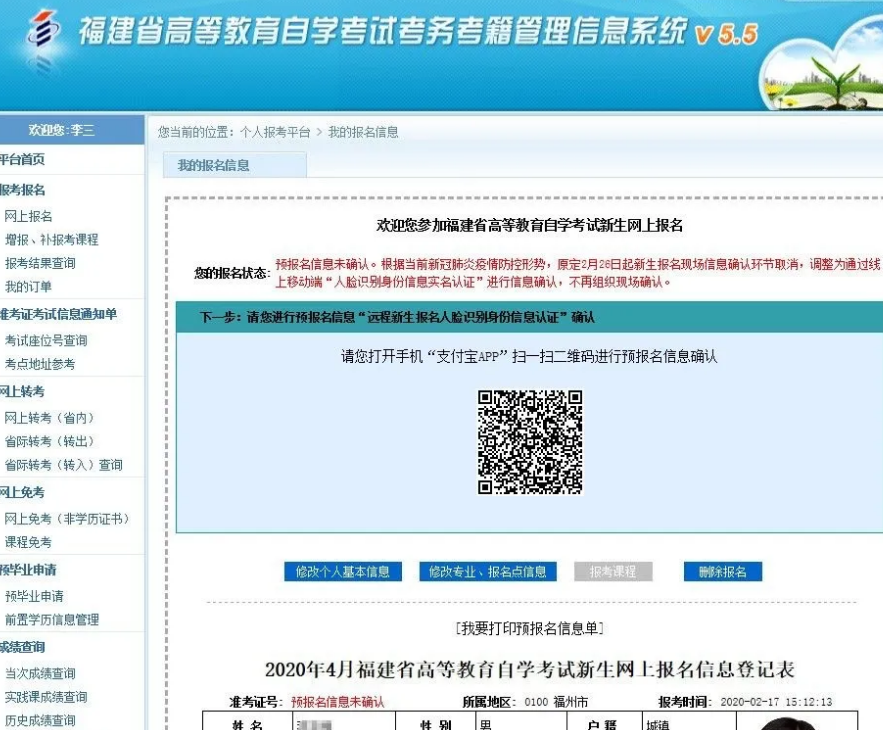Viewport: 883px width, 730px height.
Task: Click the 成绩查询 section header
Action: (x=23, y=647)
